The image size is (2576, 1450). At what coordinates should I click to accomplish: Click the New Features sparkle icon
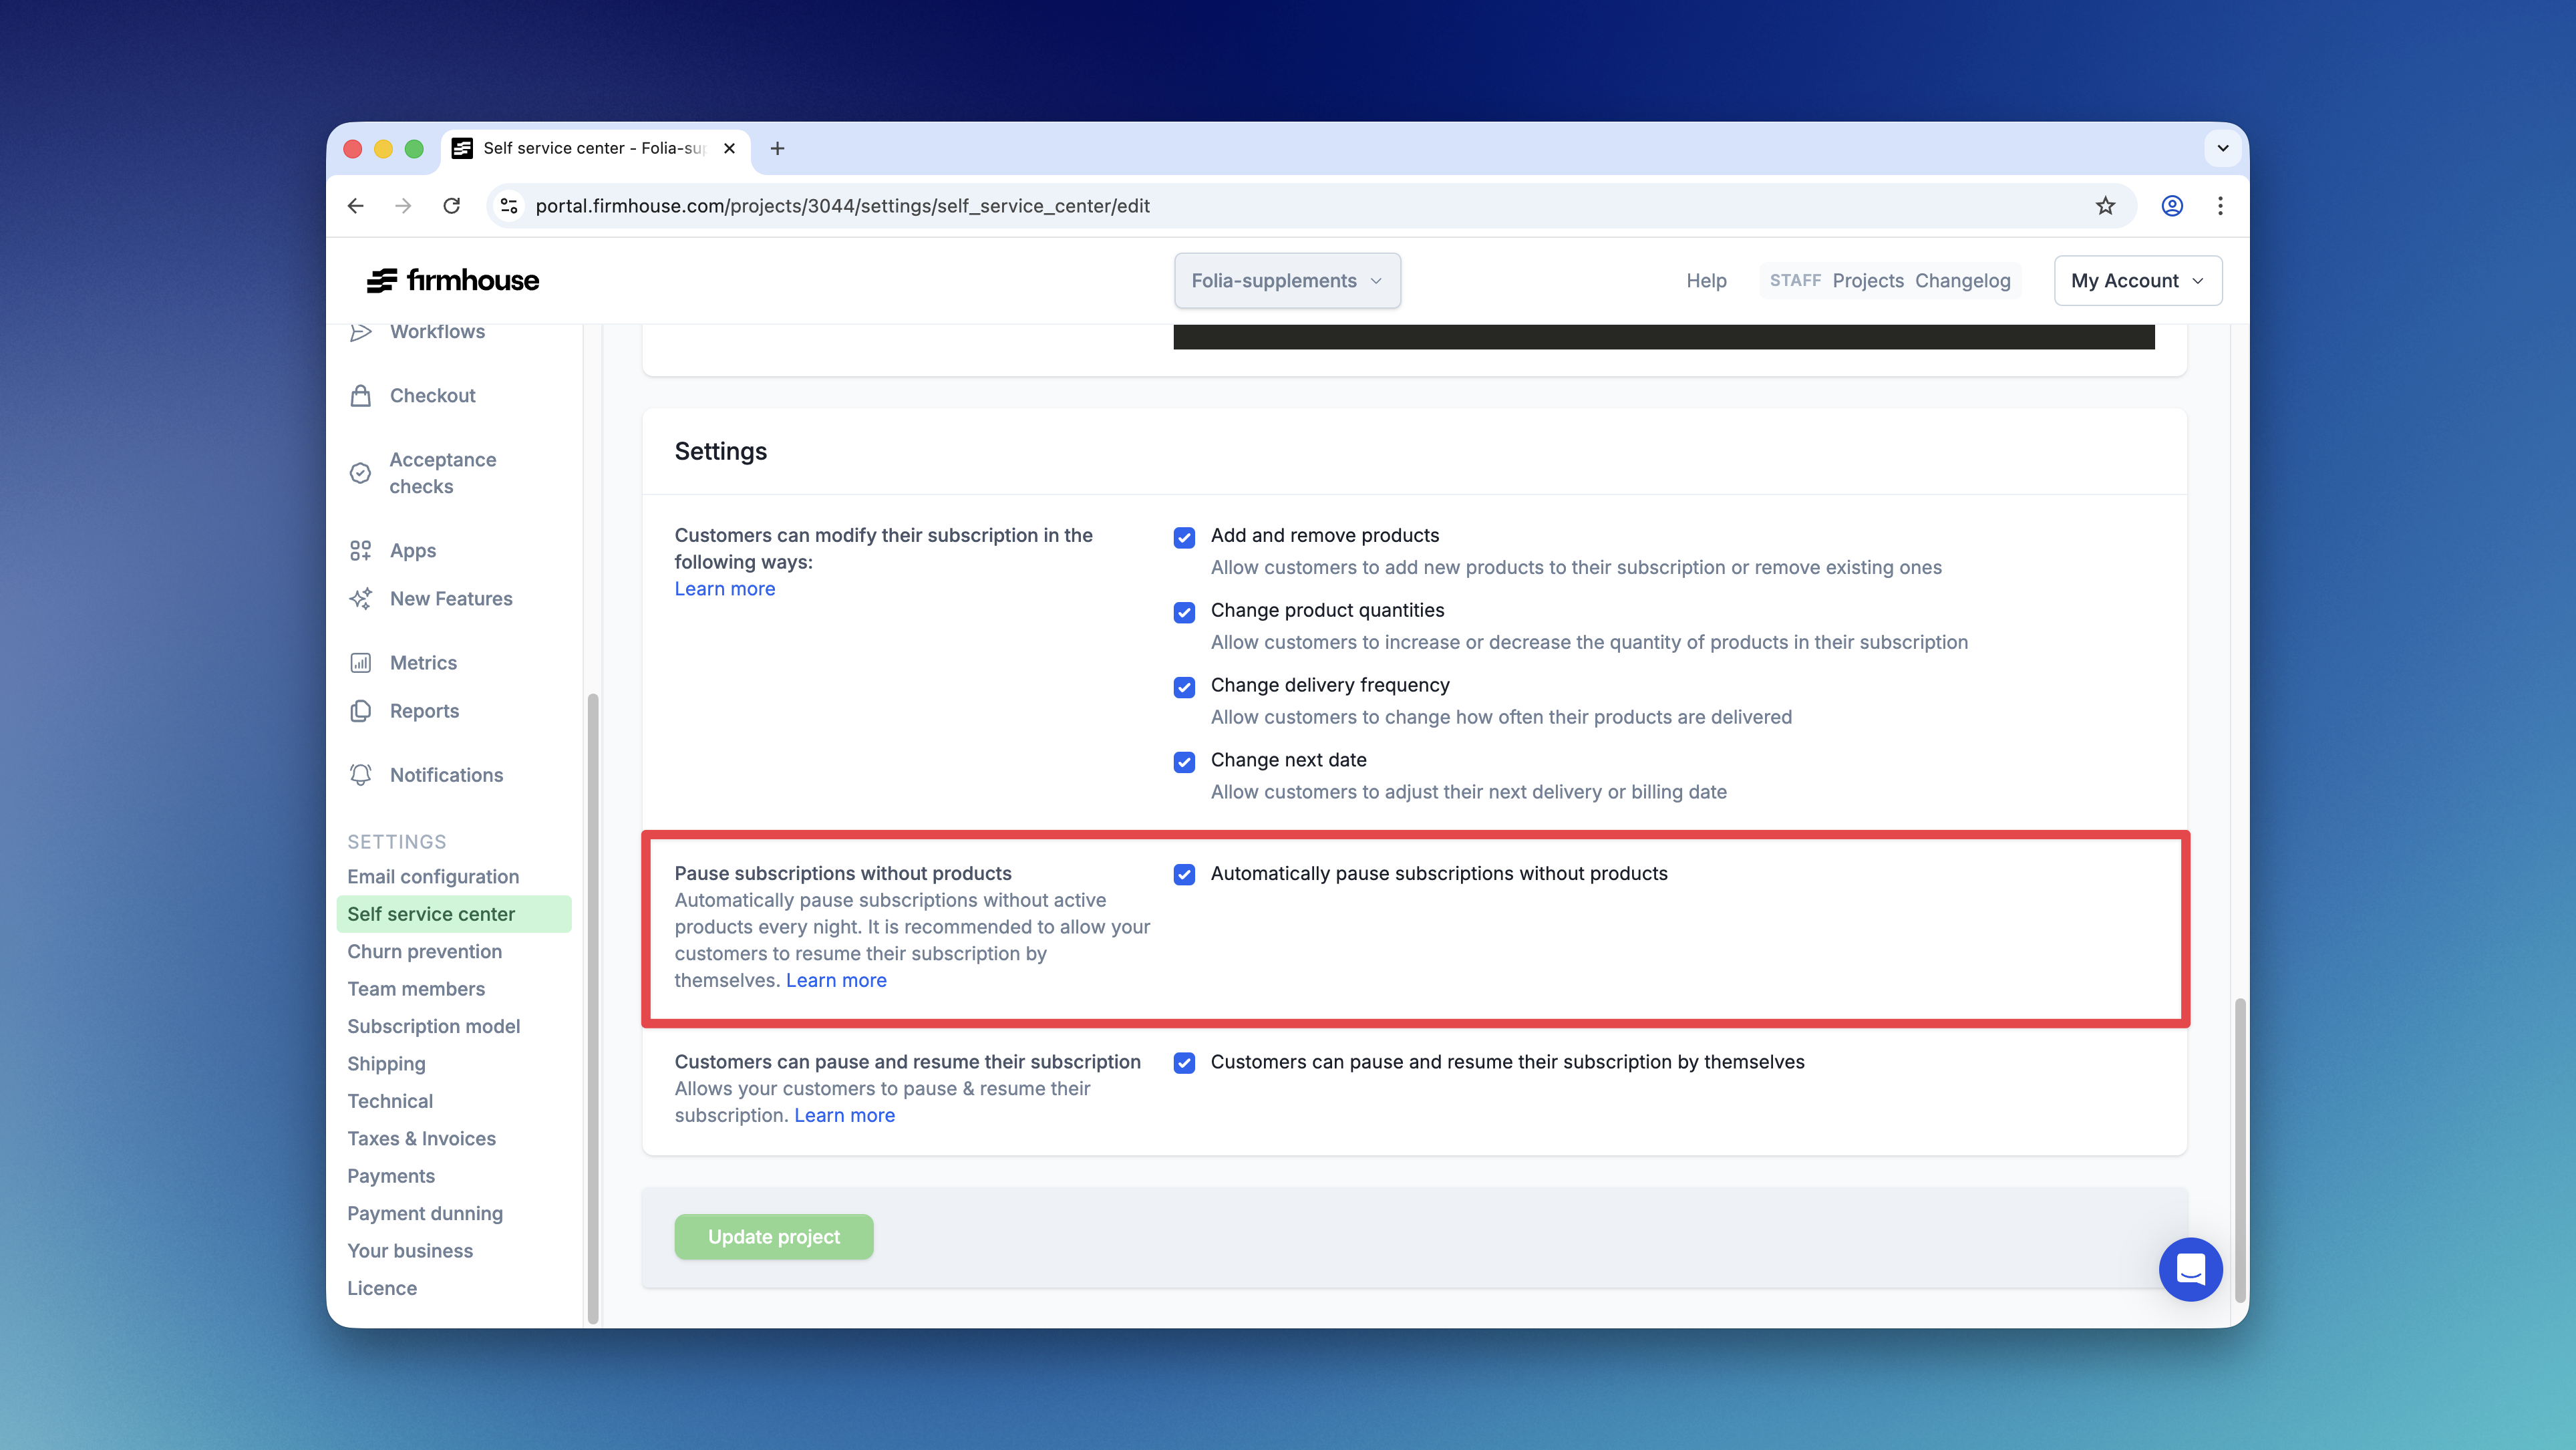click(361, 599)
